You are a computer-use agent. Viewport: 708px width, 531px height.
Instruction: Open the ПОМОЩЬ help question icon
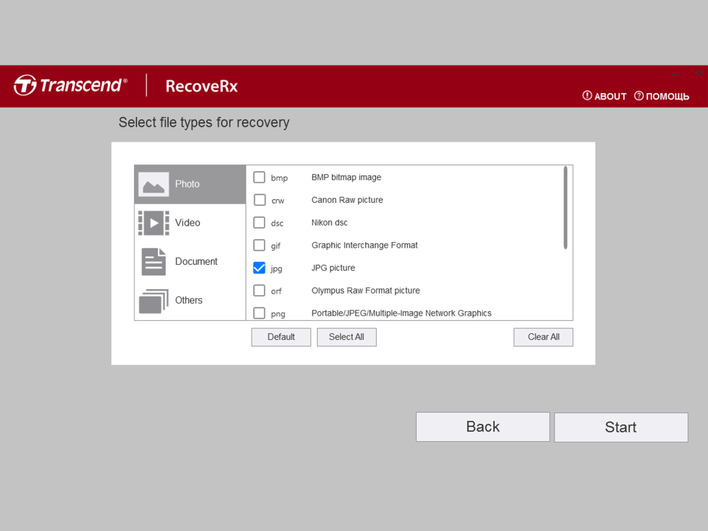click(x=639, y=96)
